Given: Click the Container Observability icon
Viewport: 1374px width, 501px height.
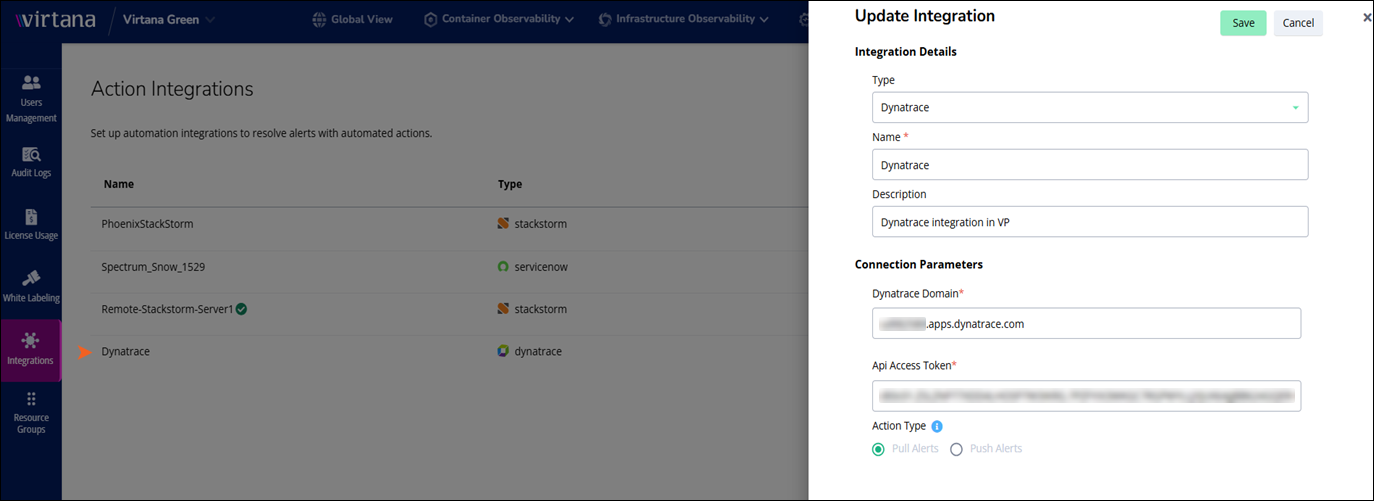Looking at the screenshot, I should [x=430, y=19].
